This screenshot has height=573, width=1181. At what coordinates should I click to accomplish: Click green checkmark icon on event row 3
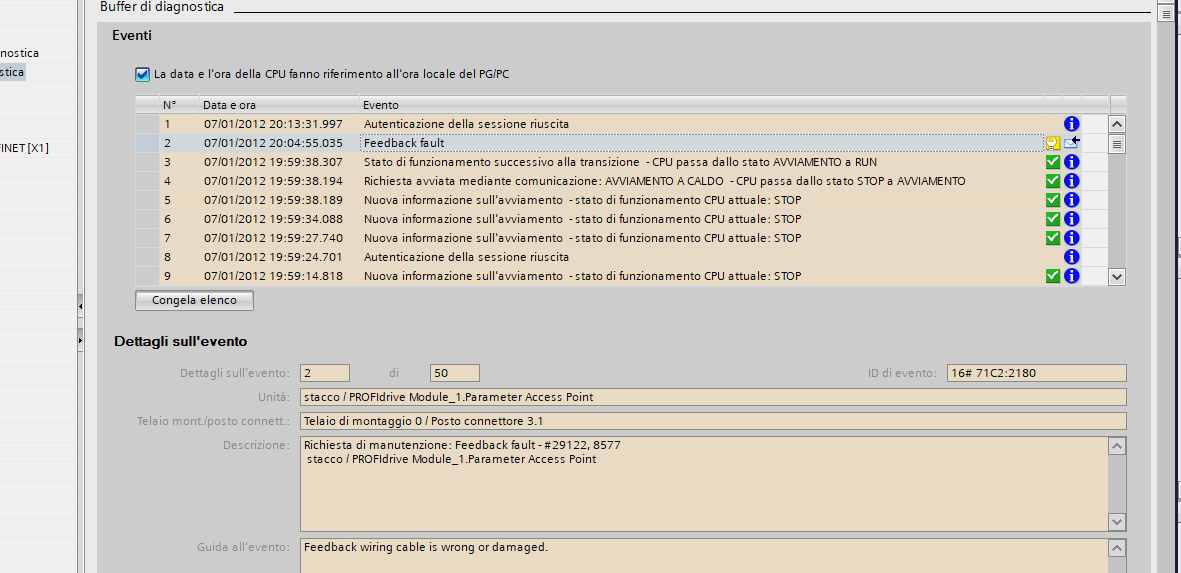[1052, 162]
